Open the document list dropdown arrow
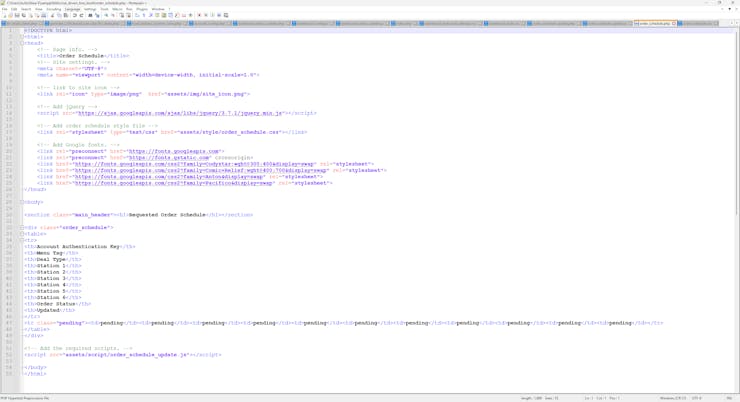The height and width of the screenshot is (402, 740). pyautogui.click(x=730, y=9)
